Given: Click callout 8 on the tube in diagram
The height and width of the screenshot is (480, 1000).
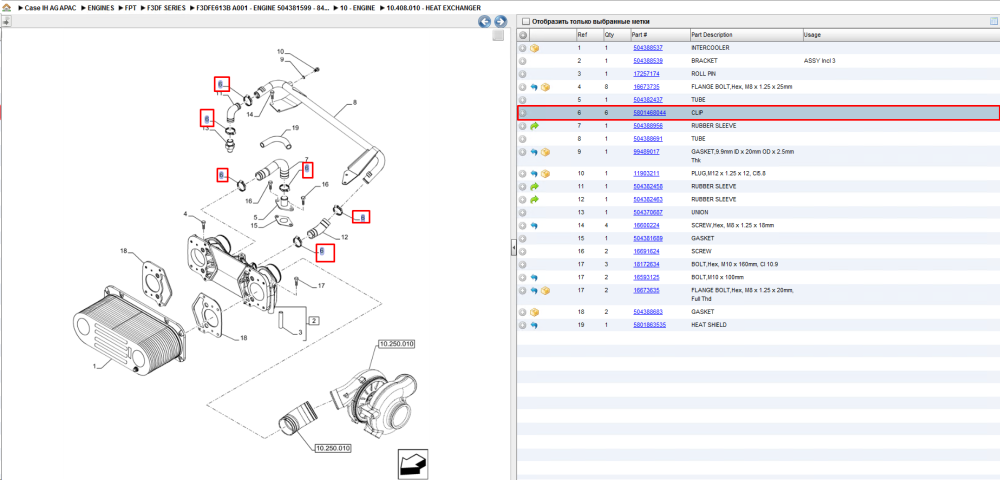Looking at the screenshot, I should tap(355, 103).
